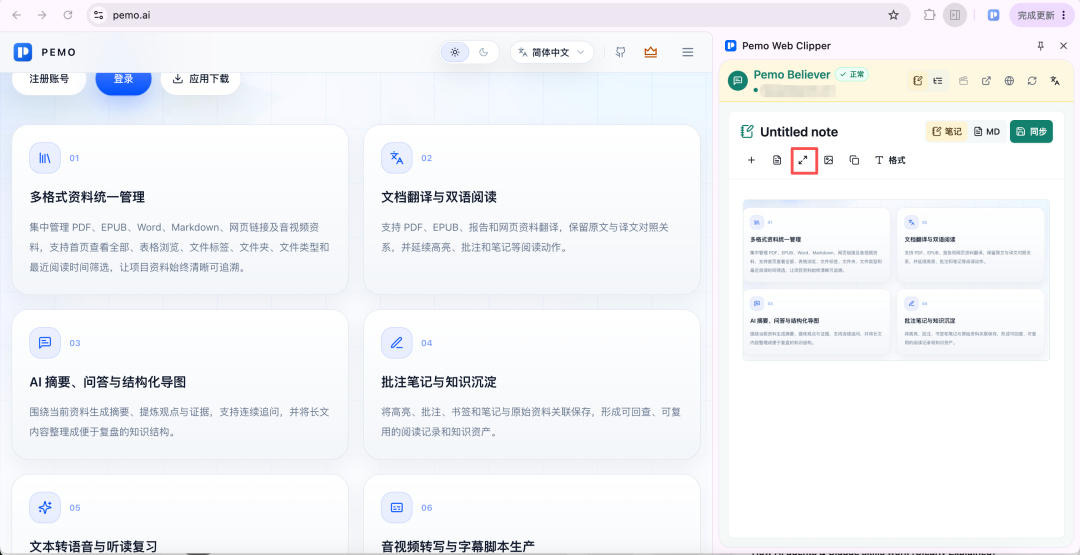Click the site info icon in address bar

(x=98, y=14)
